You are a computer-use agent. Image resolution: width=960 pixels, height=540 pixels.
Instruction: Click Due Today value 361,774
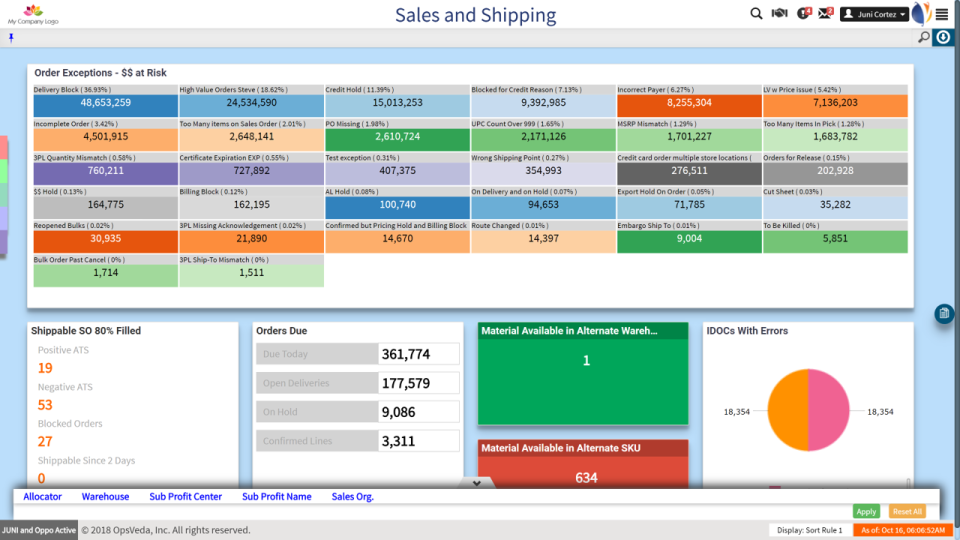406,354
